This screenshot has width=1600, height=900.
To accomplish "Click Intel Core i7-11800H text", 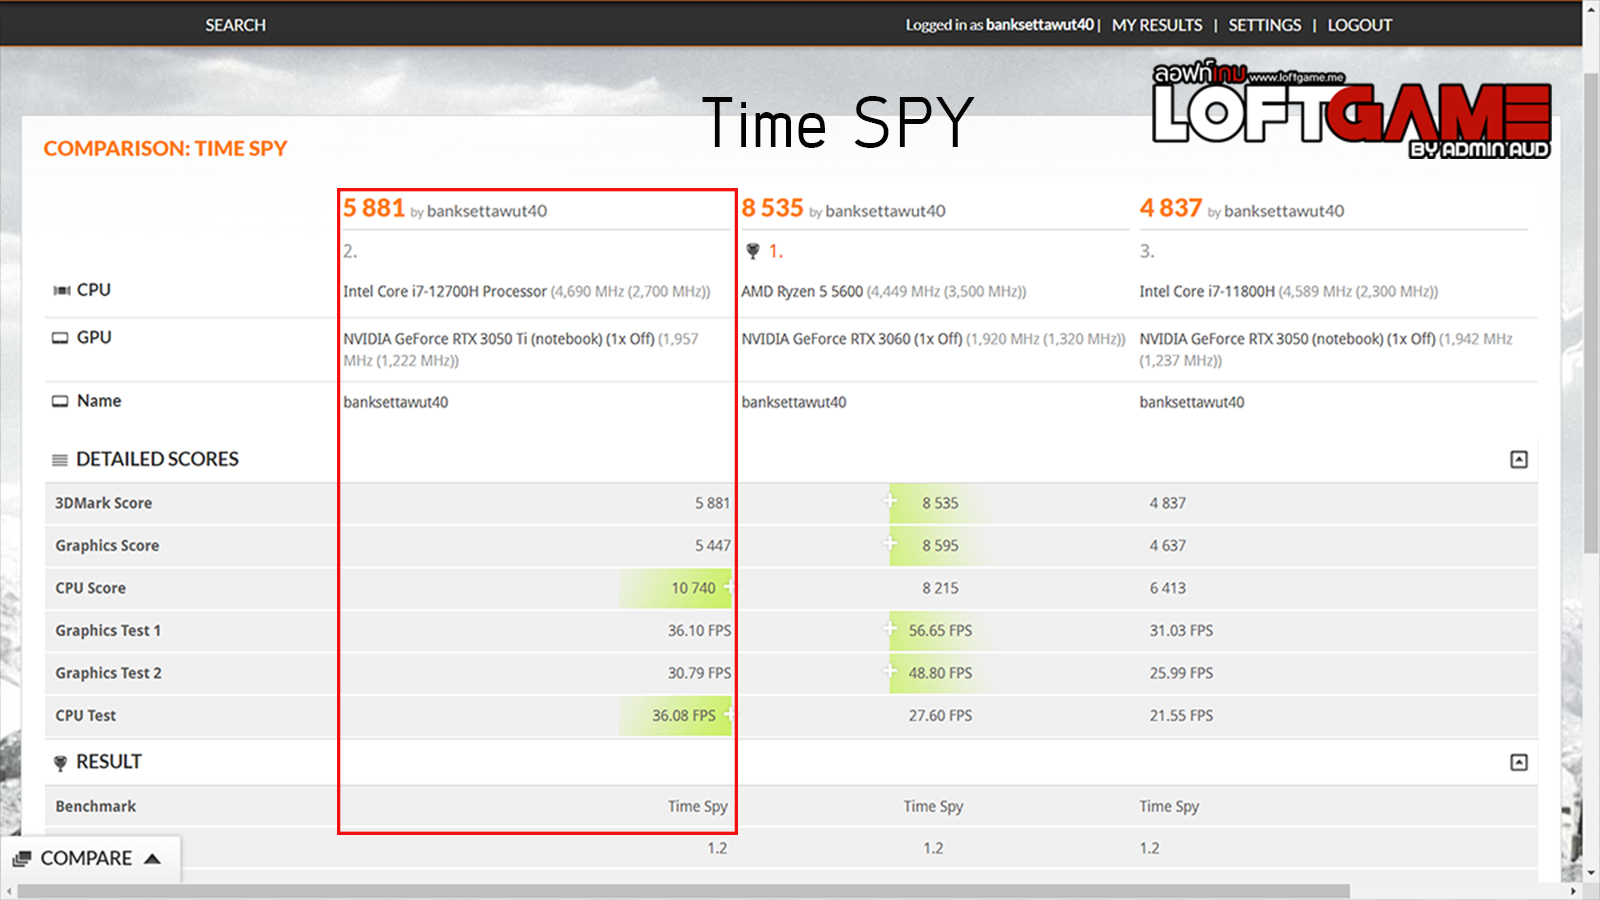I will point(1207,292).
